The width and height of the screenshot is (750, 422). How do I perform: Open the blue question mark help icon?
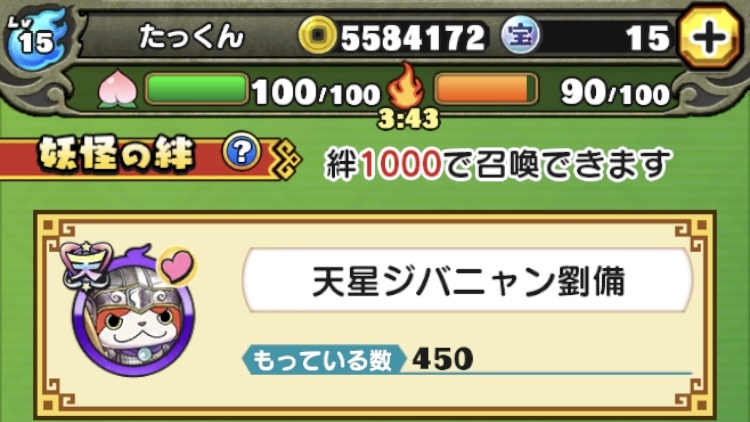(x=242, y=152)
